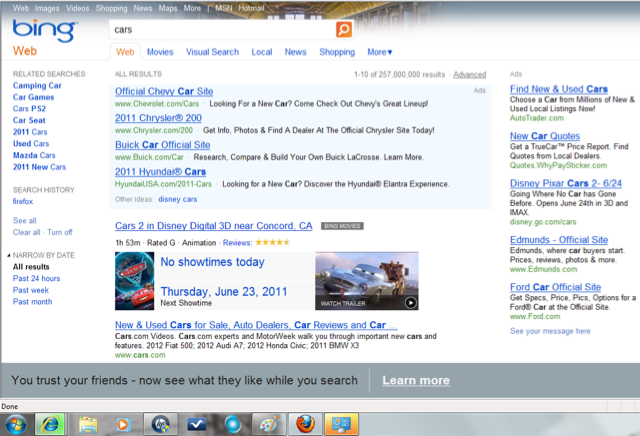This screenshot has height=436, width=640.
Task: Open Windows Start orb
Action: point(16,425)
